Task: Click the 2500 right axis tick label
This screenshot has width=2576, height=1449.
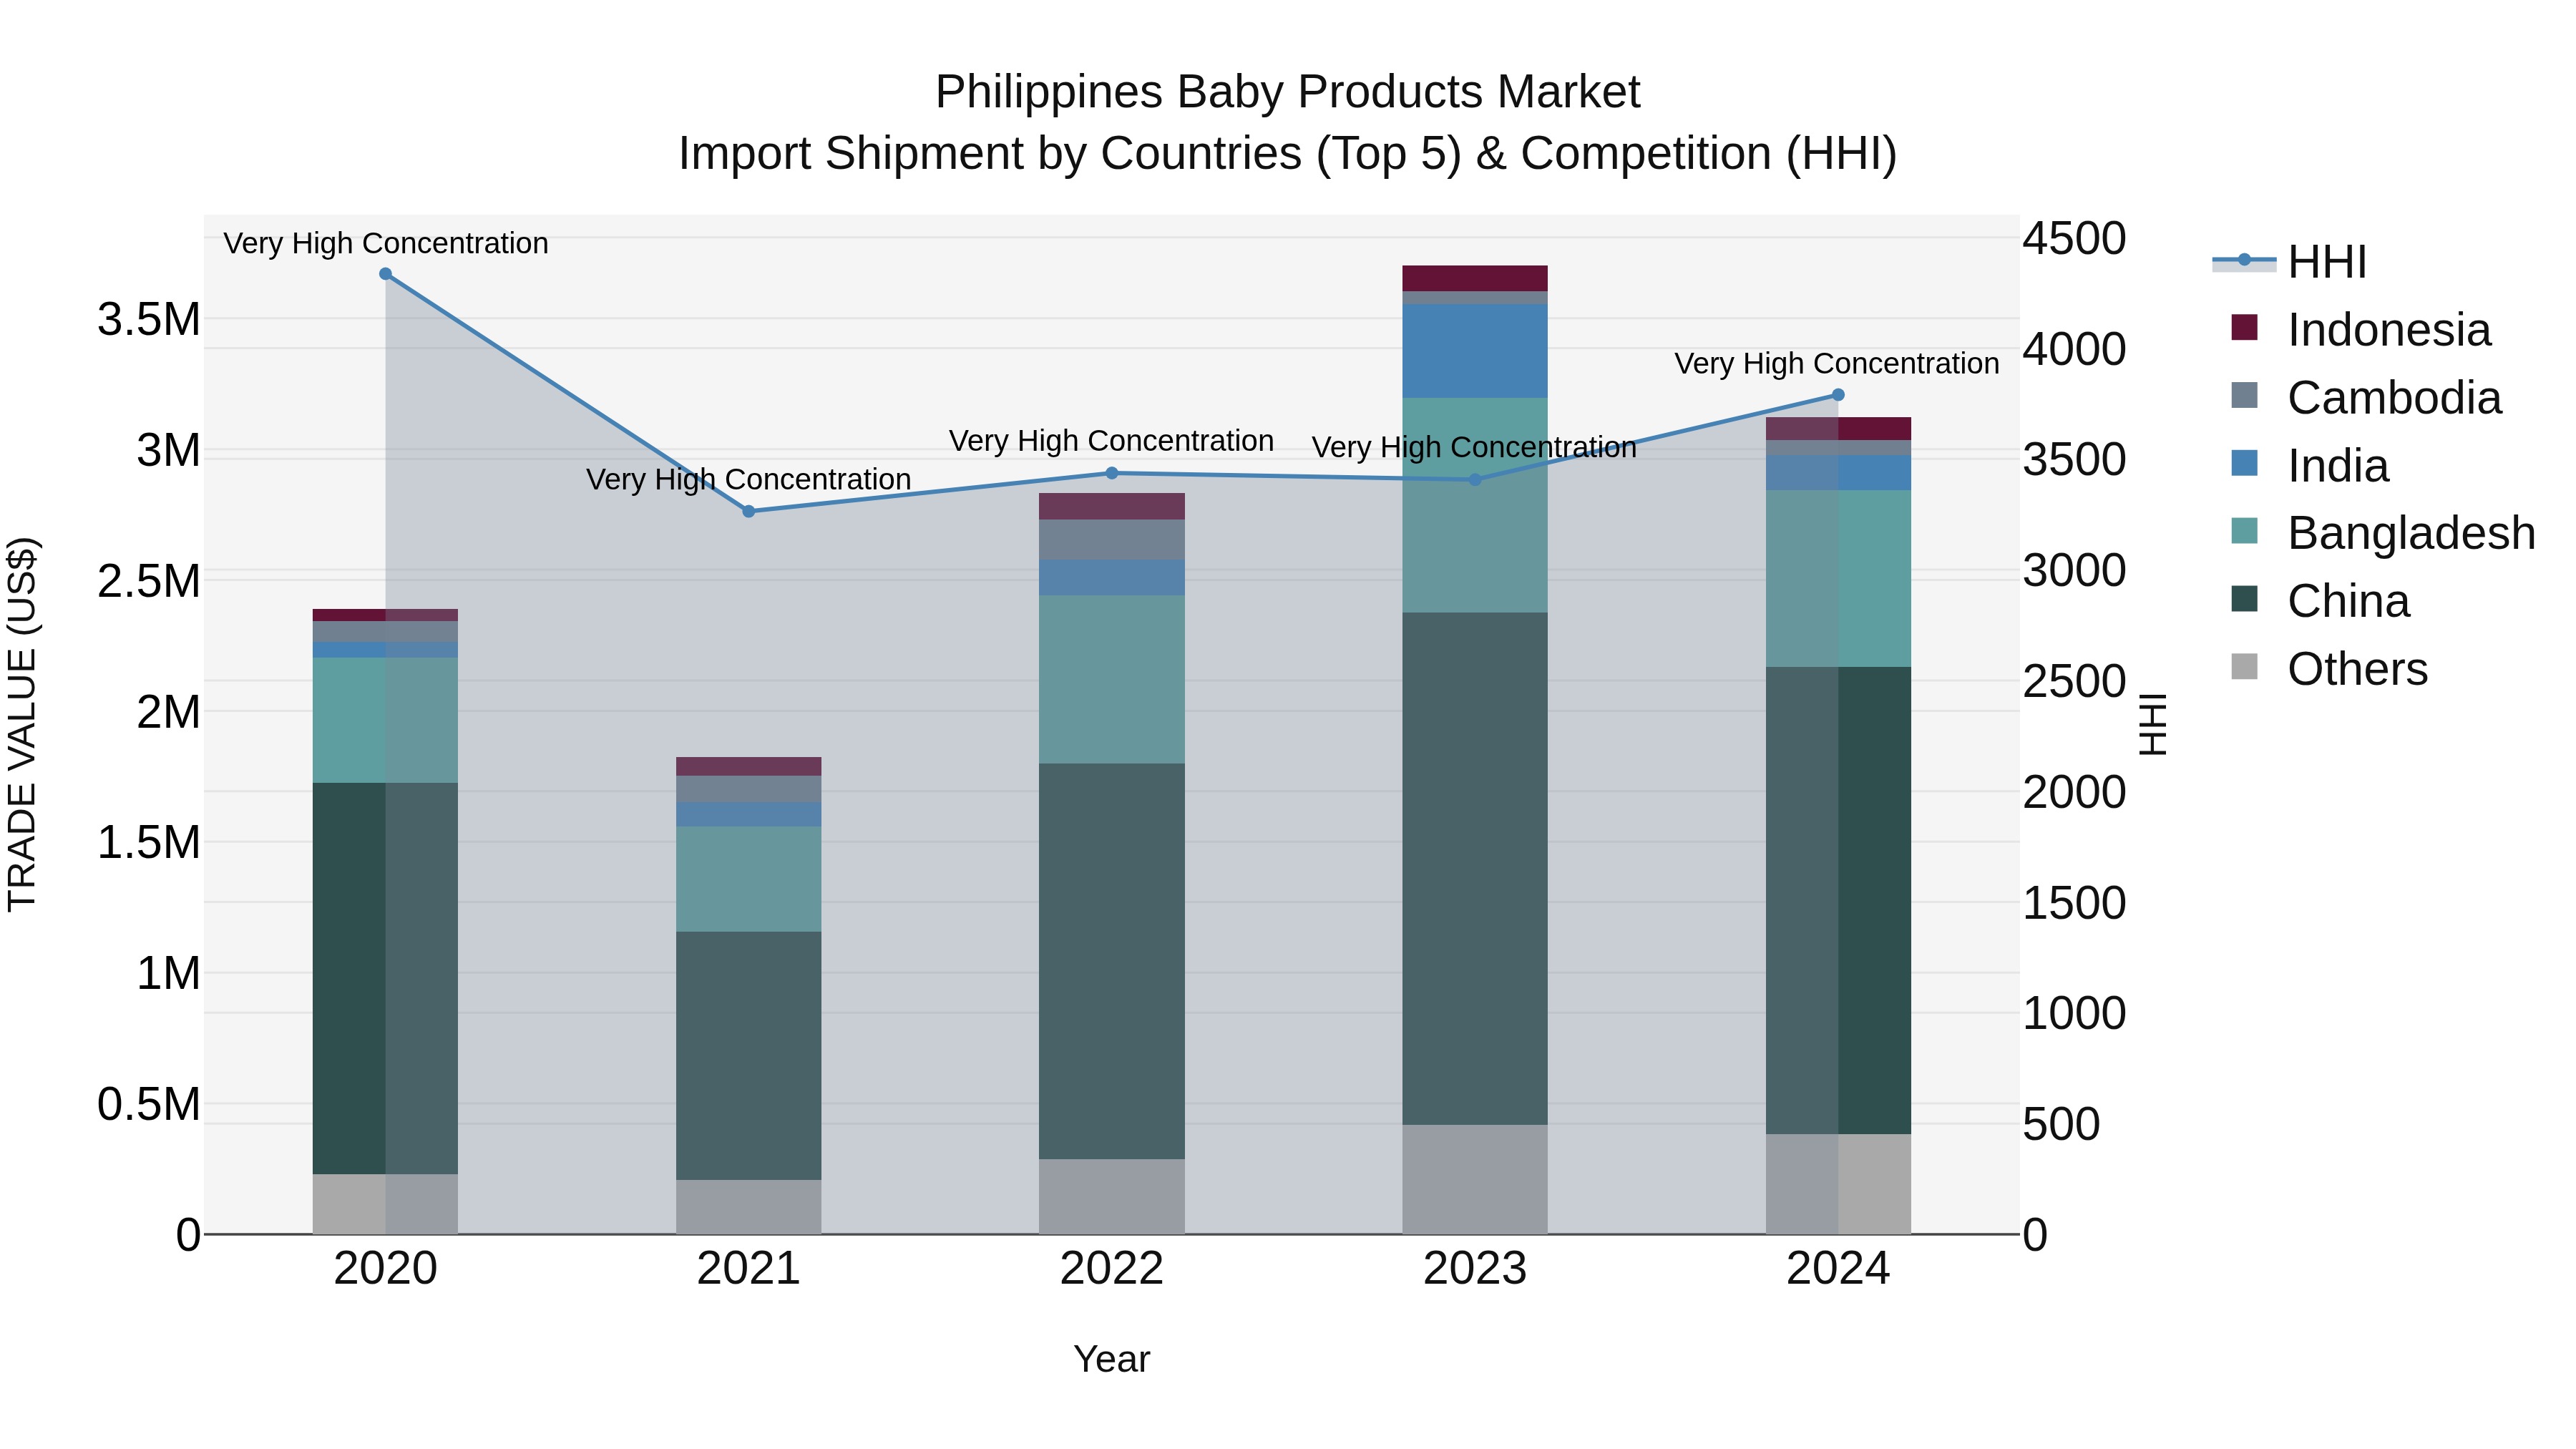Action: (2074, 682)
